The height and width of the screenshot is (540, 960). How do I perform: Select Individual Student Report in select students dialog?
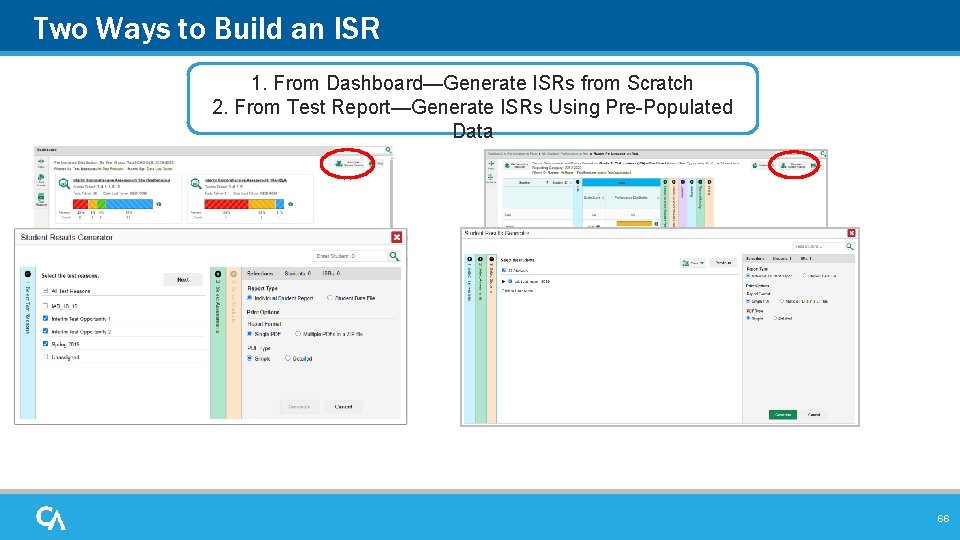748,276
